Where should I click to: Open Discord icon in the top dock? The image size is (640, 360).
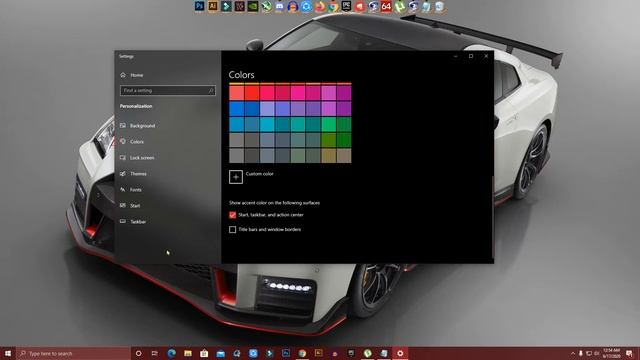click(280, 6)
